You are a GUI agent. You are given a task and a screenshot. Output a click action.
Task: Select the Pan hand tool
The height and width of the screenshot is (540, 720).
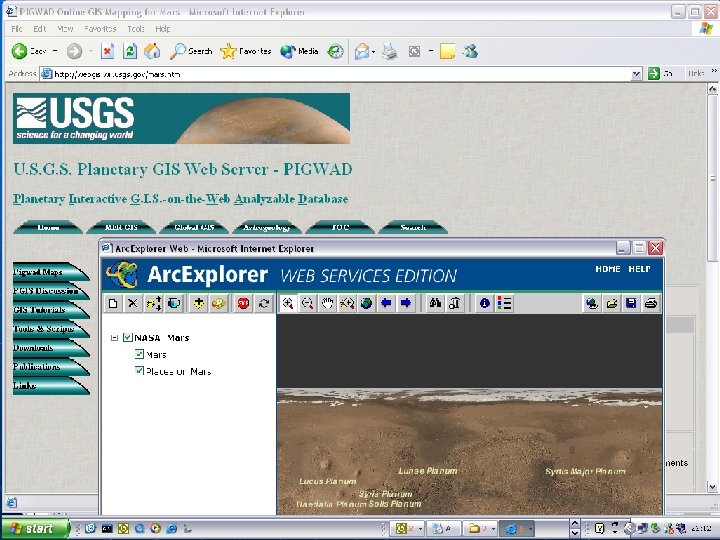click(327, 303)
